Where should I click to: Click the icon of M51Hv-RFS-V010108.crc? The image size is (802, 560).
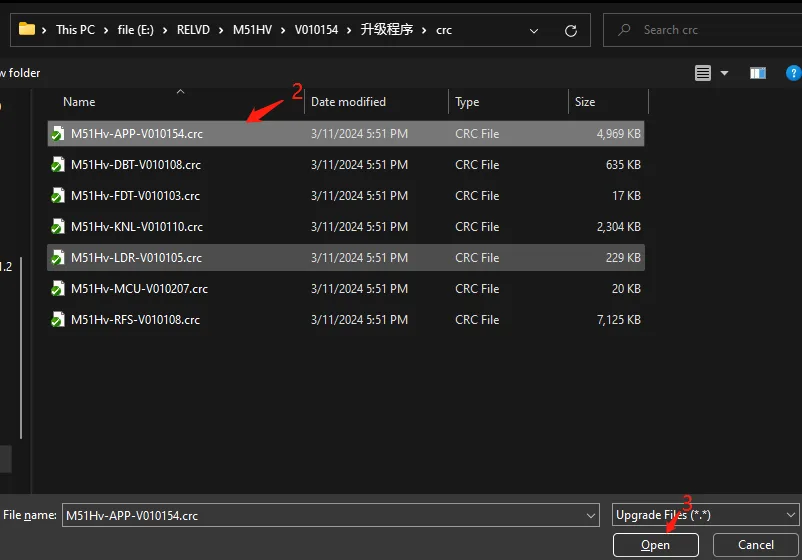58,320
